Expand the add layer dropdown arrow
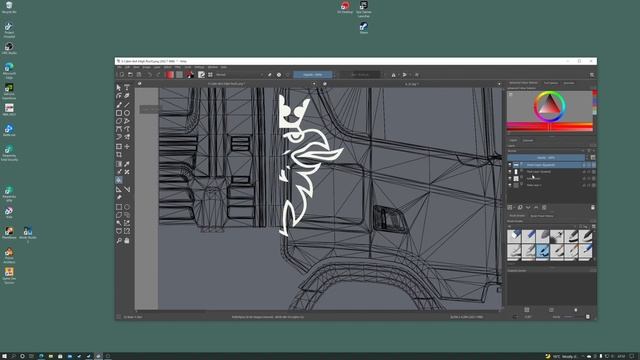 pyautogui.click(x=514, y=208)
